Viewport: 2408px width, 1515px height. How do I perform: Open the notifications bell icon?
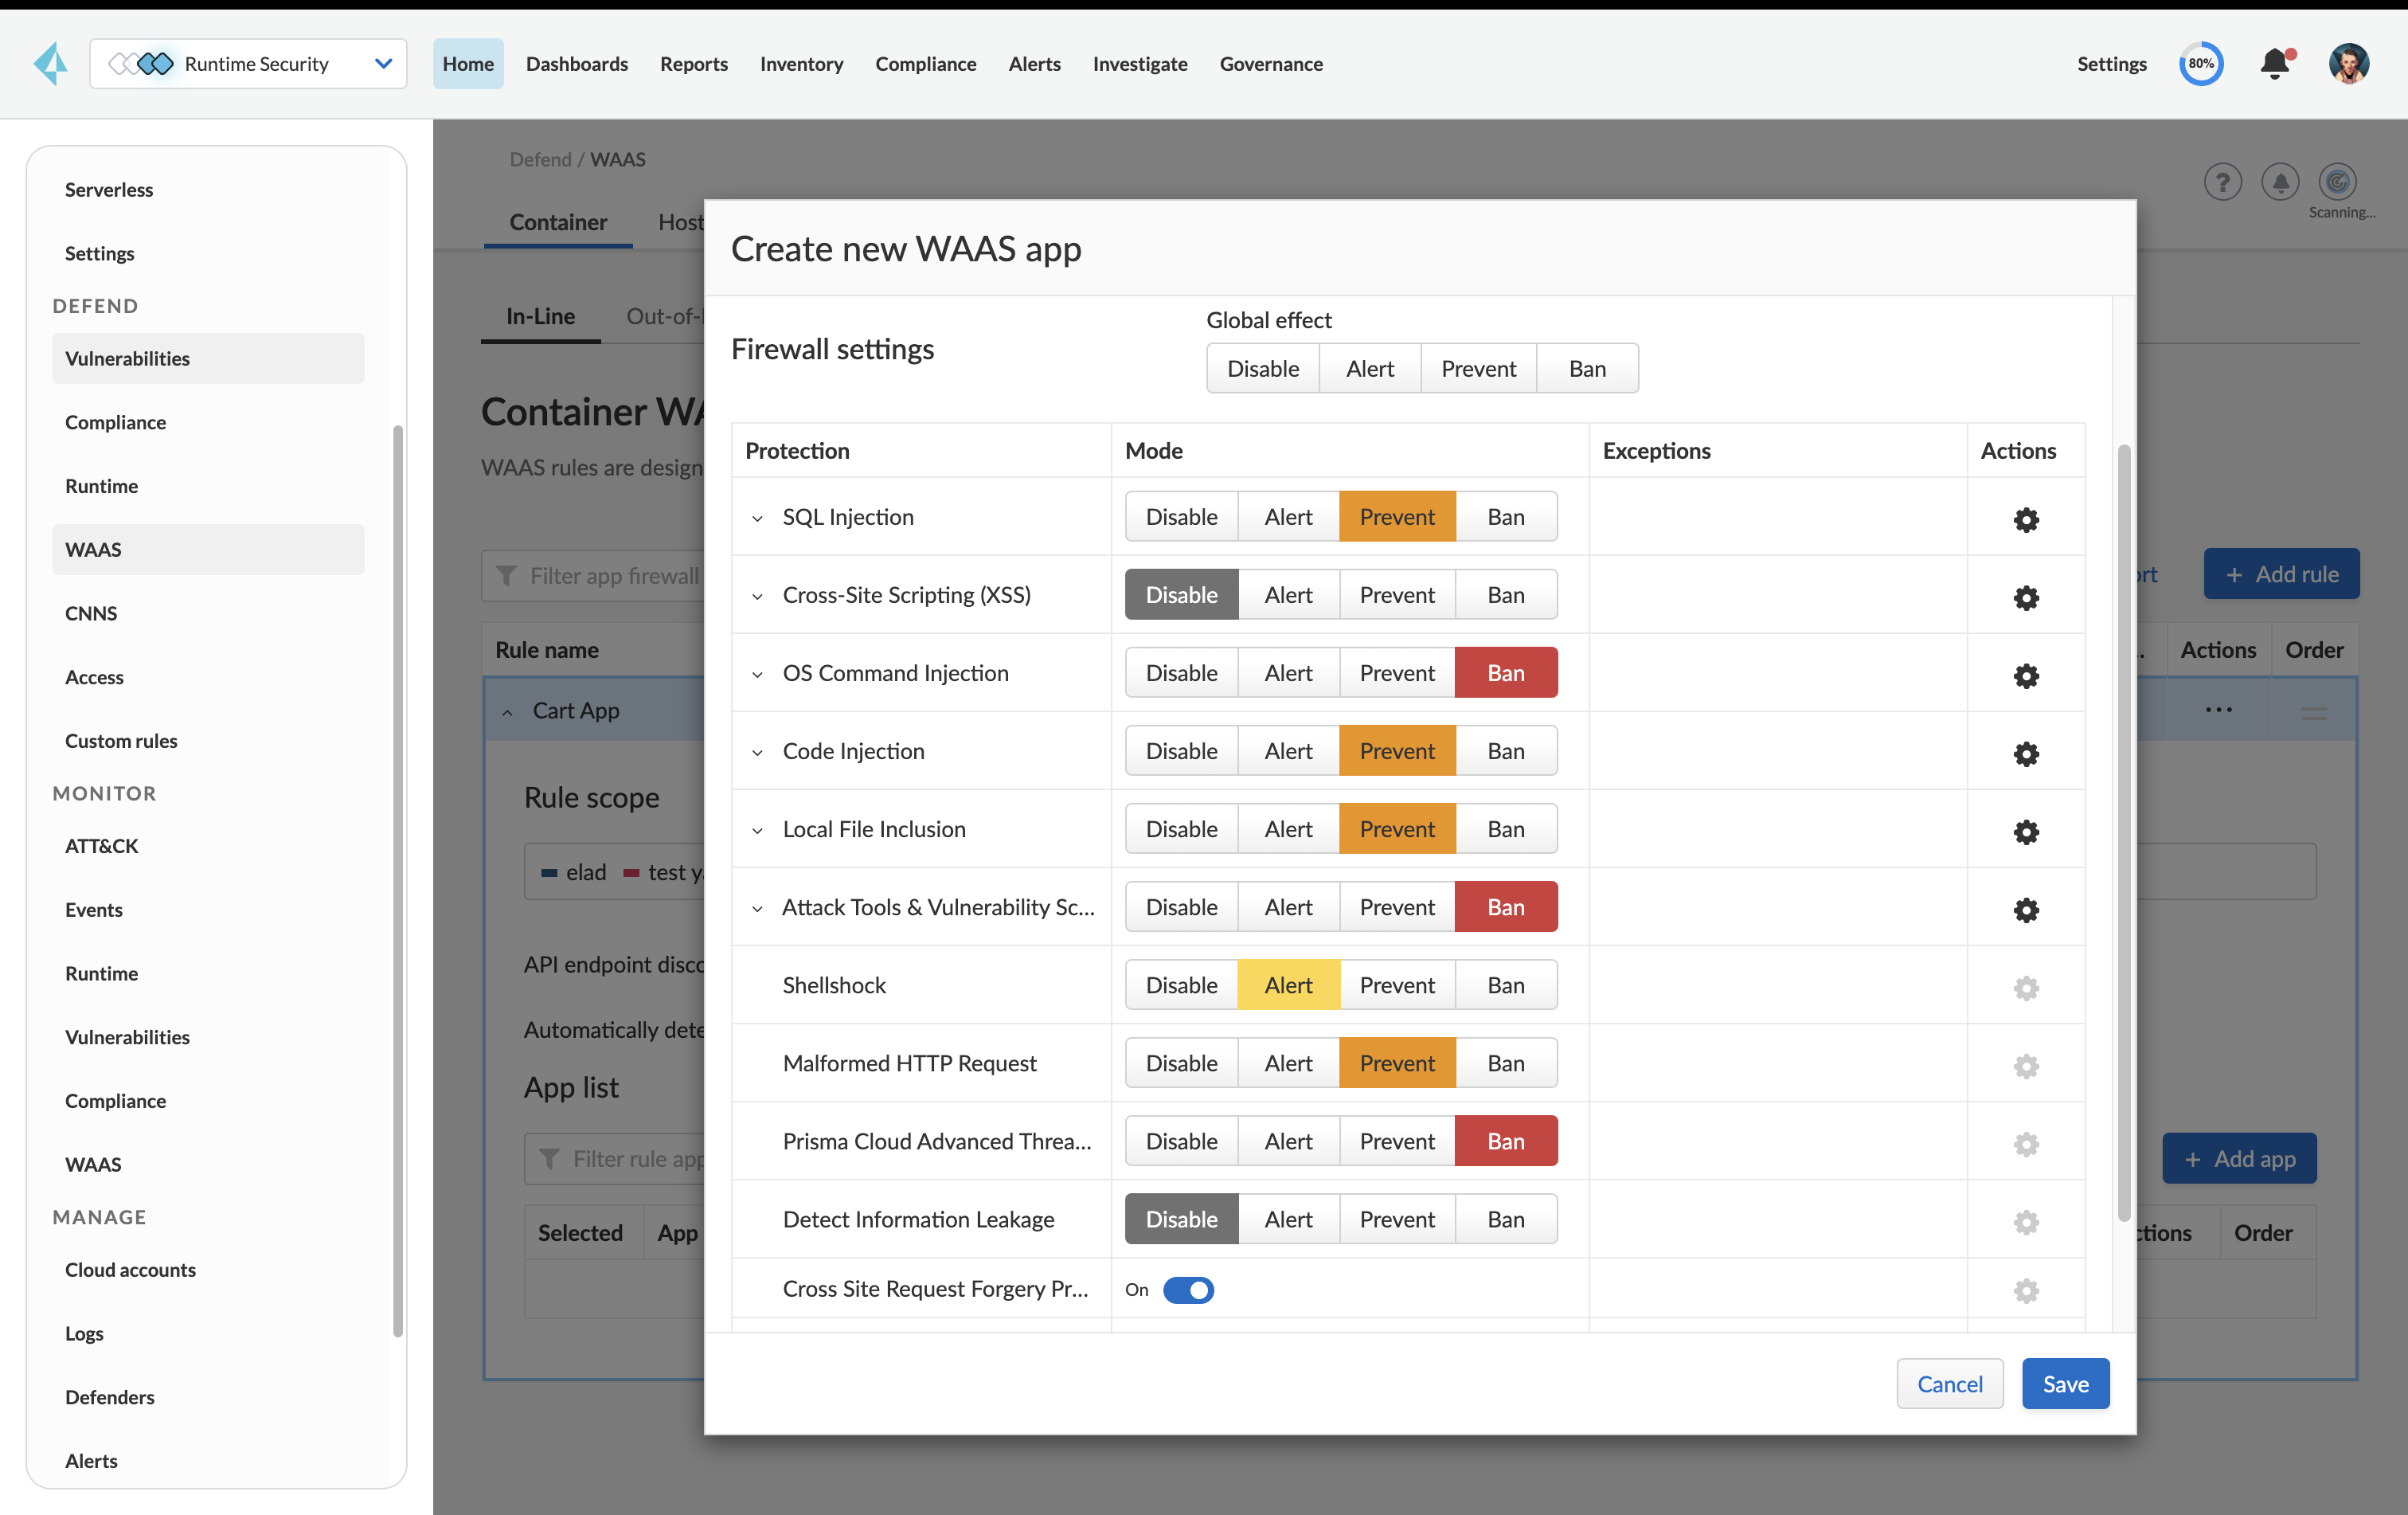tap(2276, 63)
